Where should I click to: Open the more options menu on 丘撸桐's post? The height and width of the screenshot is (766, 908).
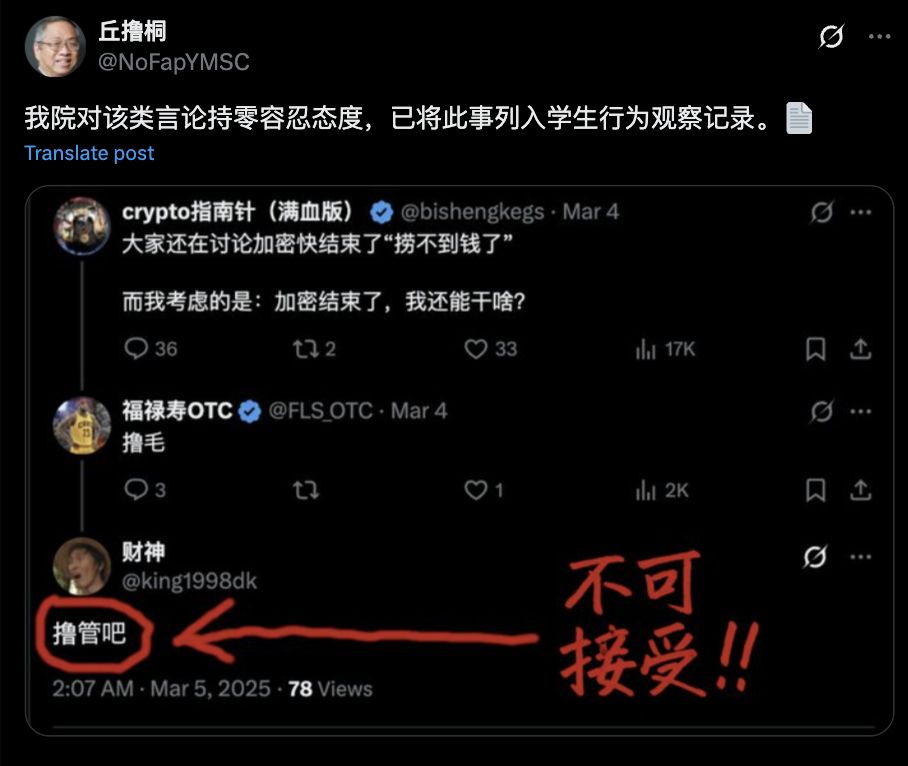879,36
